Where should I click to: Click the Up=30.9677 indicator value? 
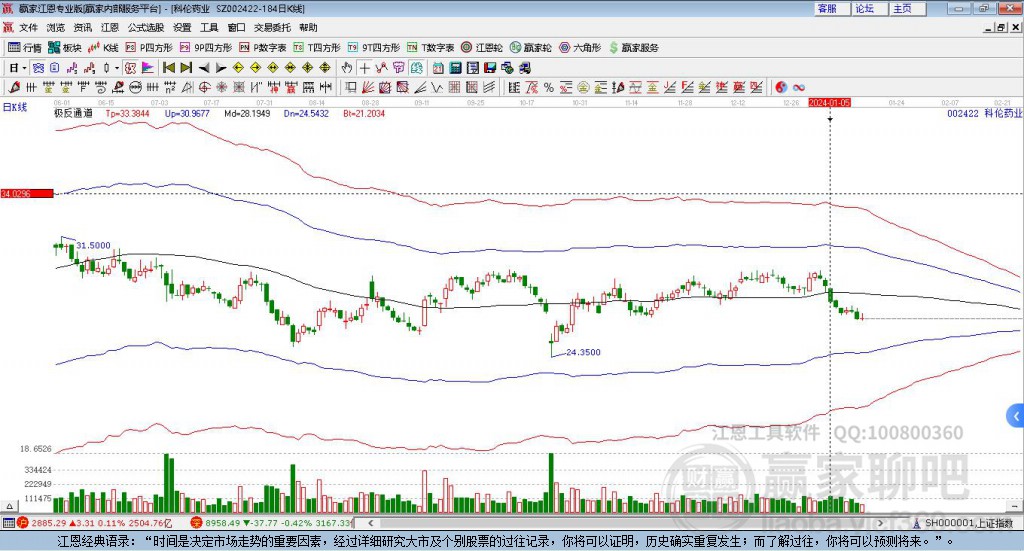tap(187, 114)
